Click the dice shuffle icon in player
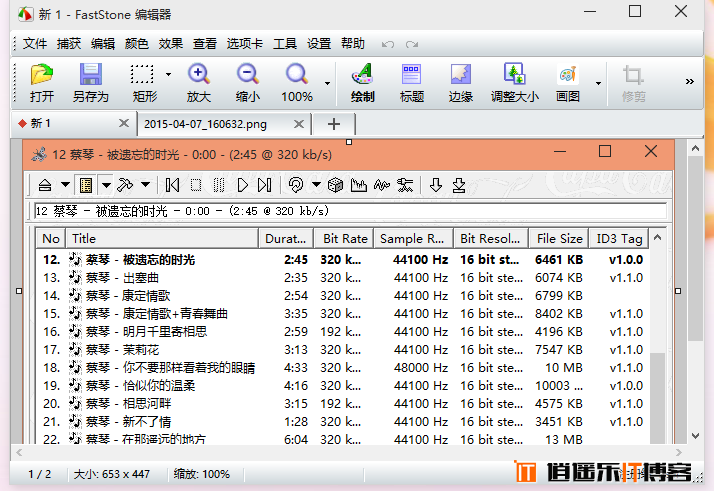 [x=335, y=185]
